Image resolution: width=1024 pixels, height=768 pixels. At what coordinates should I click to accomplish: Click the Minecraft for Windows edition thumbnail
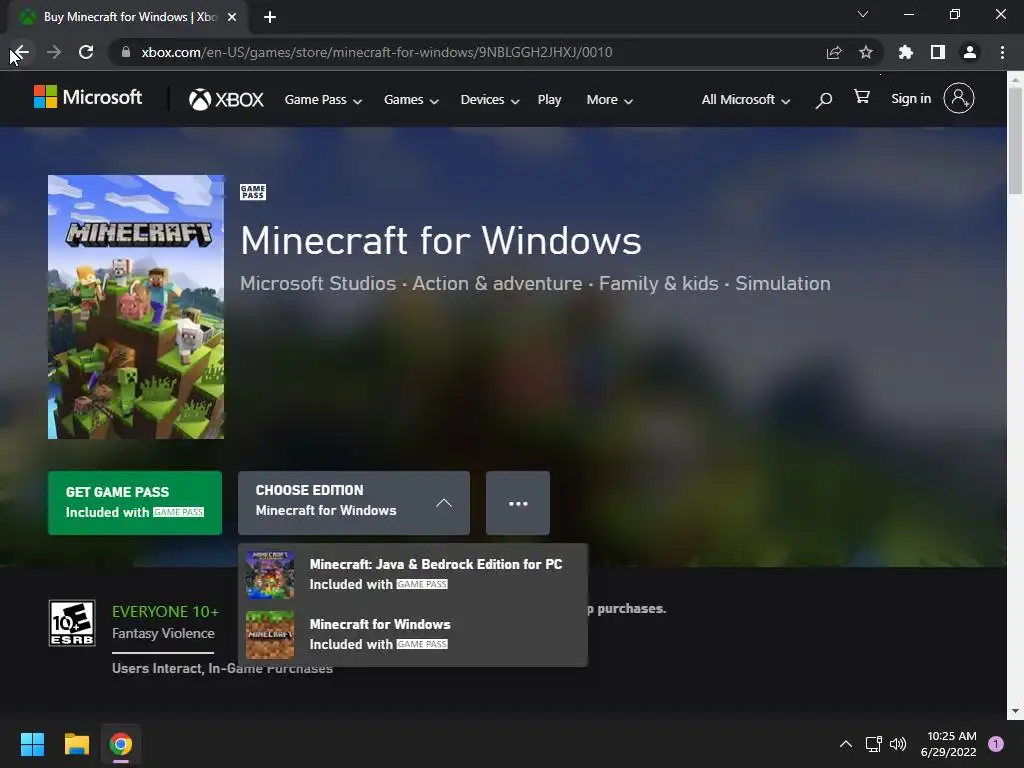(270, 635)
